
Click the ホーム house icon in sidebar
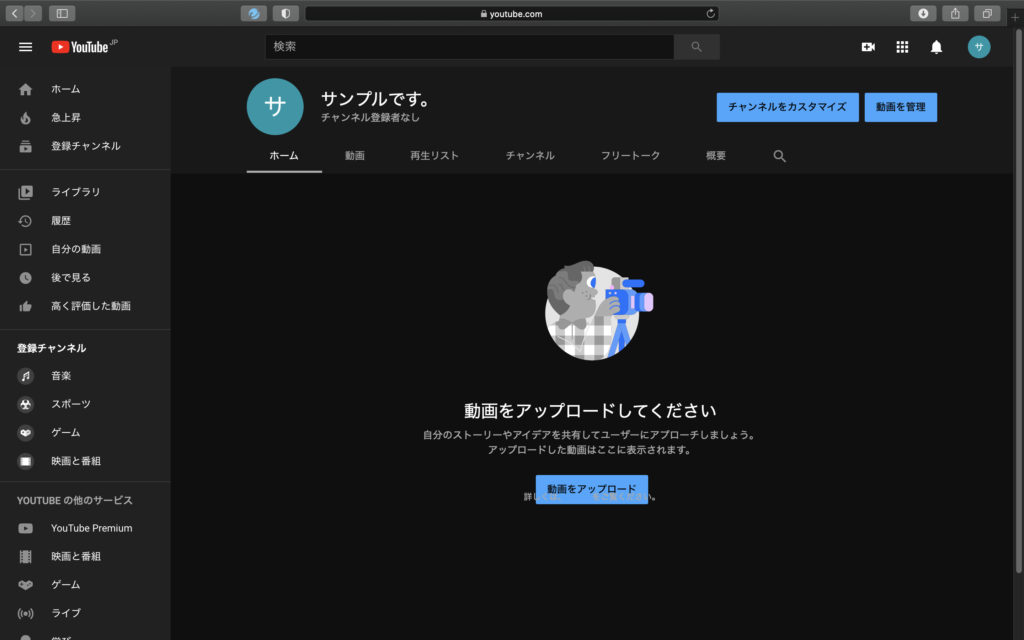point(25,89)
